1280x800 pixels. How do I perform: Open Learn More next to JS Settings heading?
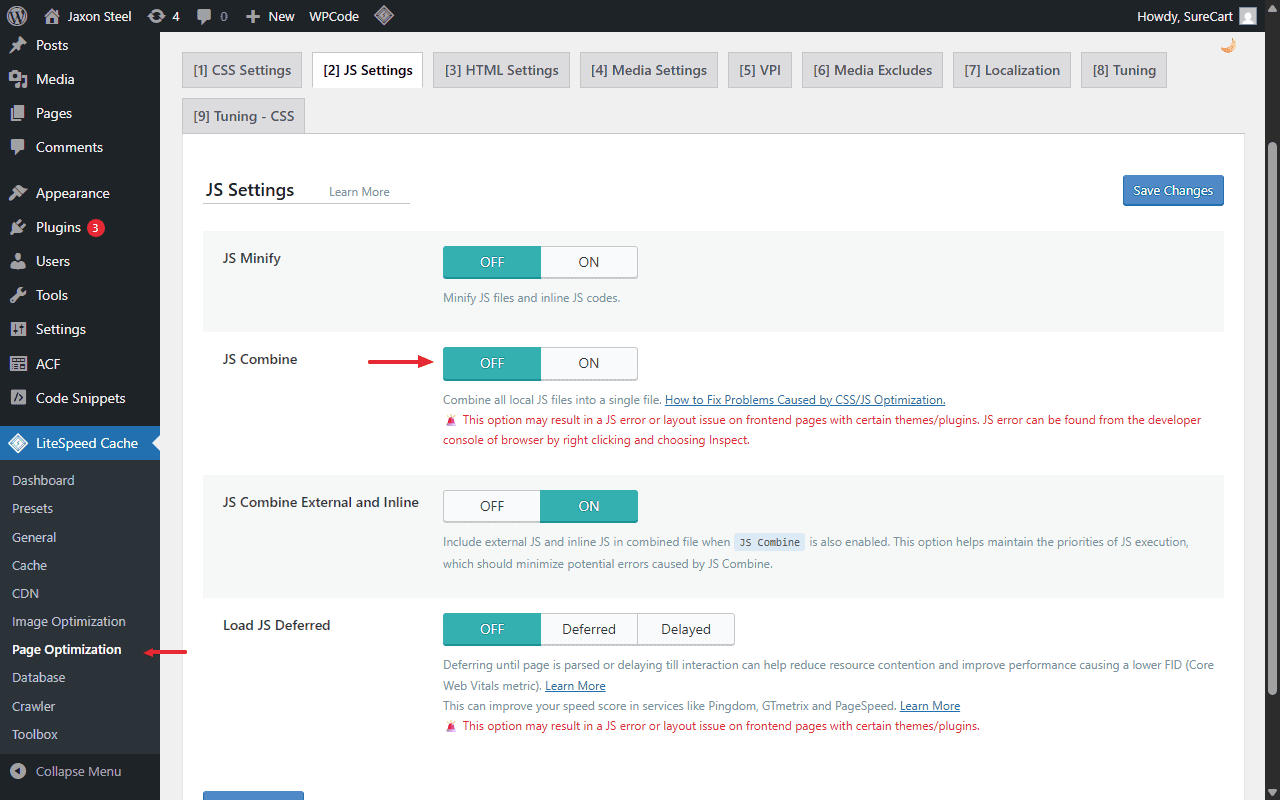point(359,192)
